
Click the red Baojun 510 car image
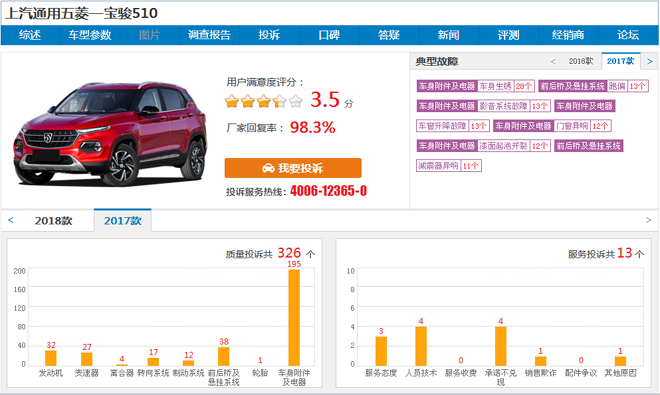point(110,133)
